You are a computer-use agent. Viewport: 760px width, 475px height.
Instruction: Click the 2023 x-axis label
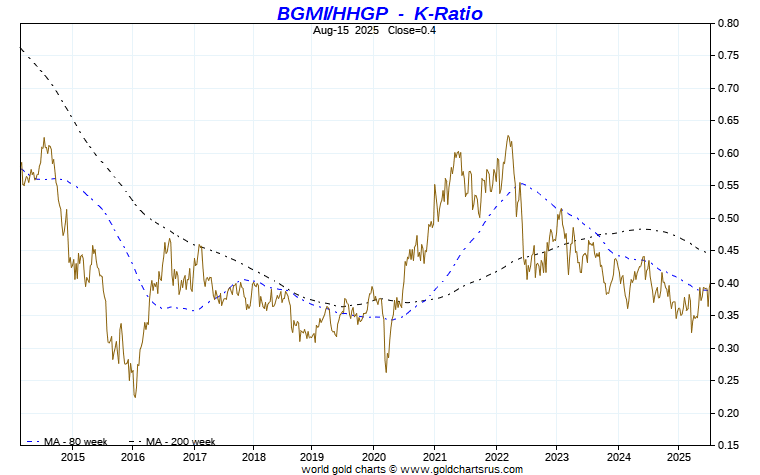click(556, 457)
